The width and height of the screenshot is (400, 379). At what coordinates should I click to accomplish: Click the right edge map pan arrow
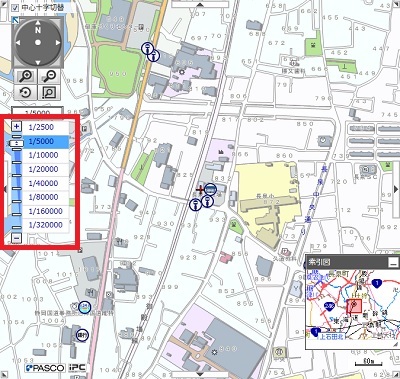396,189
